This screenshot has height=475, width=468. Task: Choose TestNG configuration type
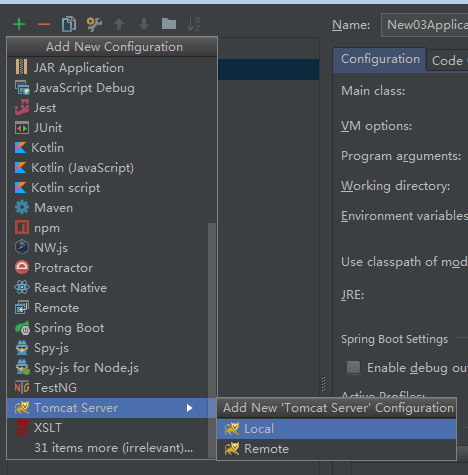click(108, 388)
